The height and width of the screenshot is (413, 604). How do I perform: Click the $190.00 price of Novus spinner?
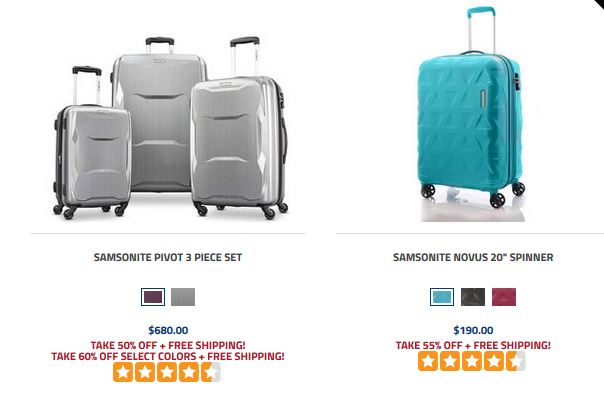473,330
